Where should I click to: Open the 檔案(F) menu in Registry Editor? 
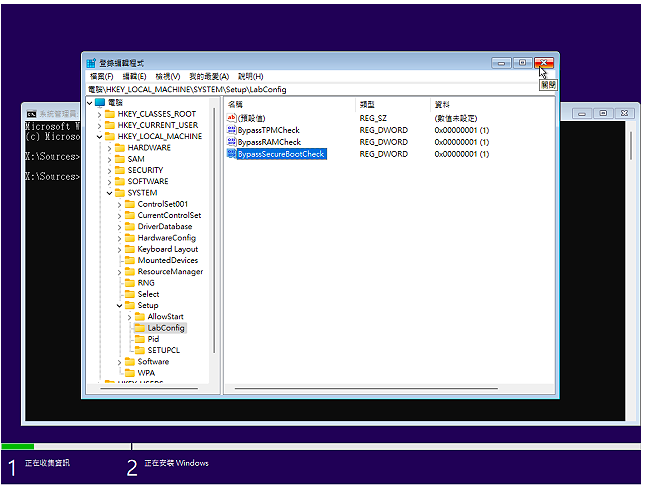click(102, 77)
